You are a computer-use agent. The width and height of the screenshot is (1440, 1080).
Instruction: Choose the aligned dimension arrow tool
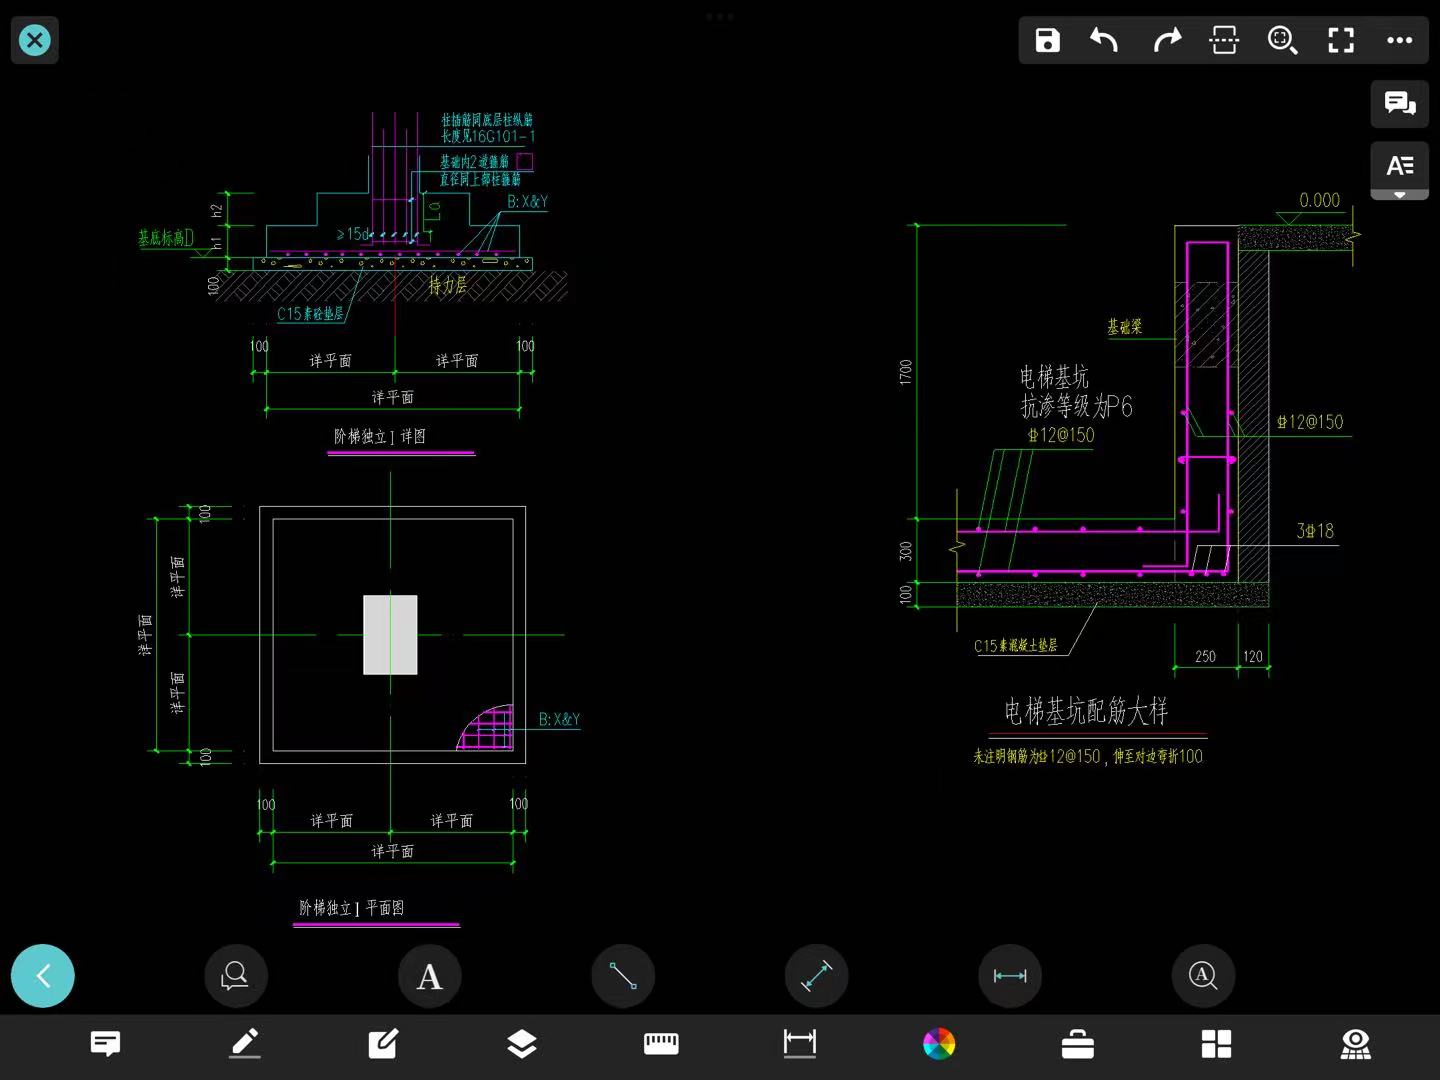tap(817, 975)
